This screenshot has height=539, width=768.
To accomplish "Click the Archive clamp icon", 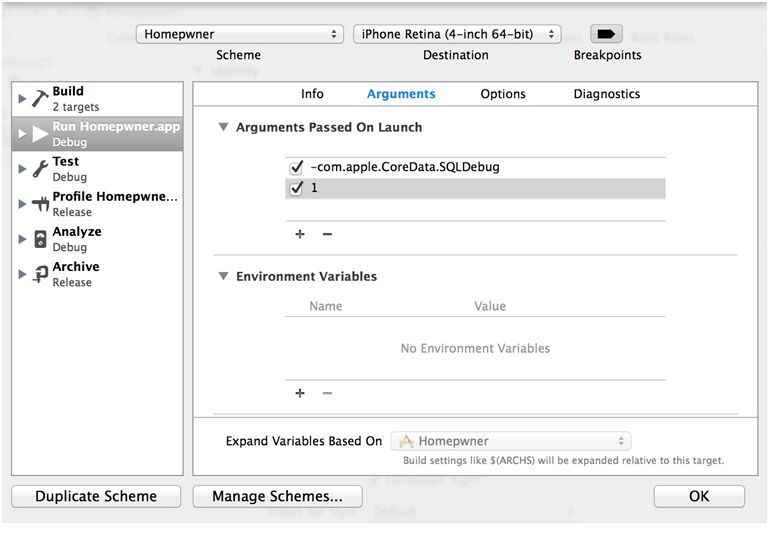I will coord(40,274).
